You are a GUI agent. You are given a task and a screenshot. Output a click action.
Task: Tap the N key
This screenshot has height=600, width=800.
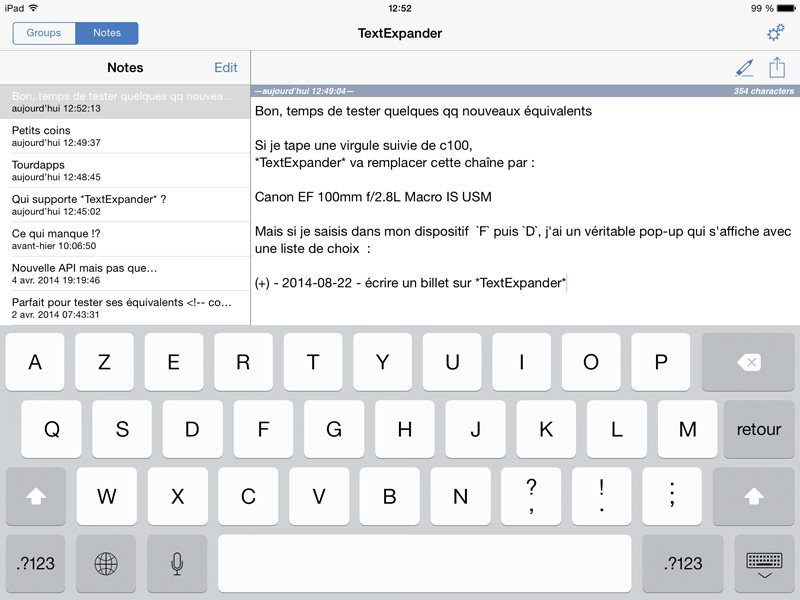pos(460,496)
